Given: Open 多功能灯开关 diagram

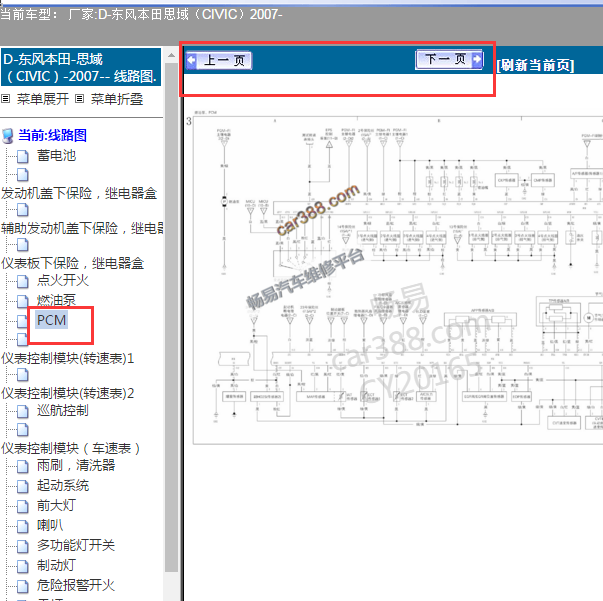Looking at the screenshot, I should [76, 545].
